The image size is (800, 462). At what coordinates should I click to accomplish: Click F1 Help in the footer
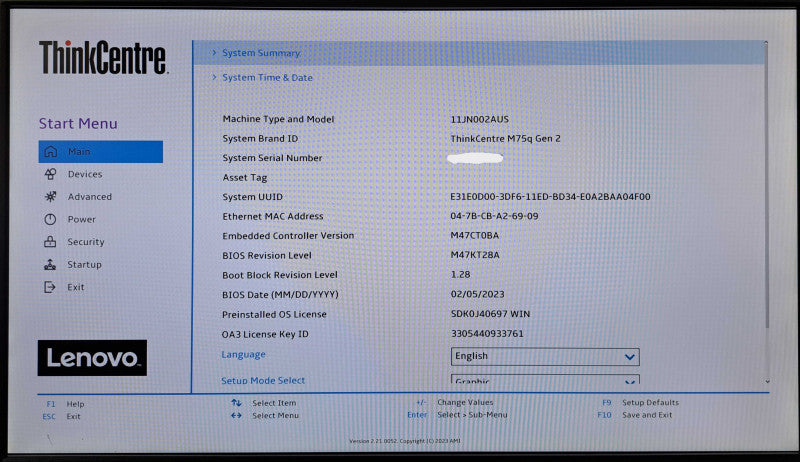65,404
